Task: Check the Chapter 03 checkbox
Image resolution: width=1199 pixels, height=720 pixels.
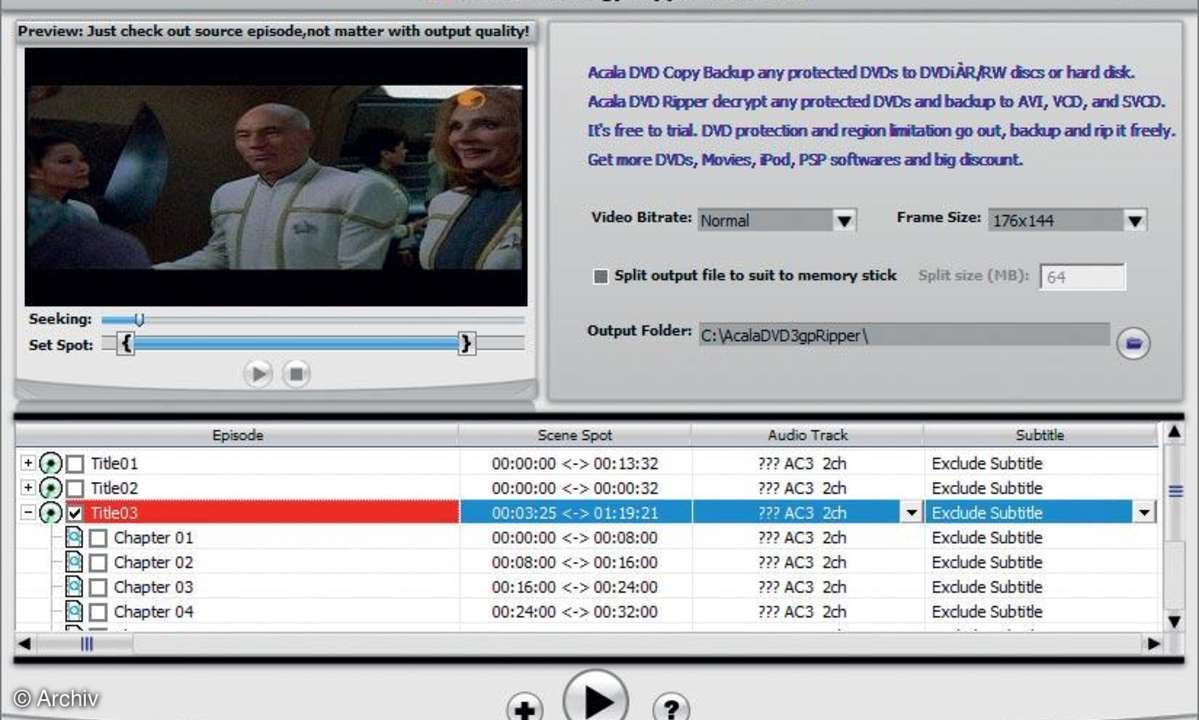Action: pyautogui.click(x=98, y=588)
